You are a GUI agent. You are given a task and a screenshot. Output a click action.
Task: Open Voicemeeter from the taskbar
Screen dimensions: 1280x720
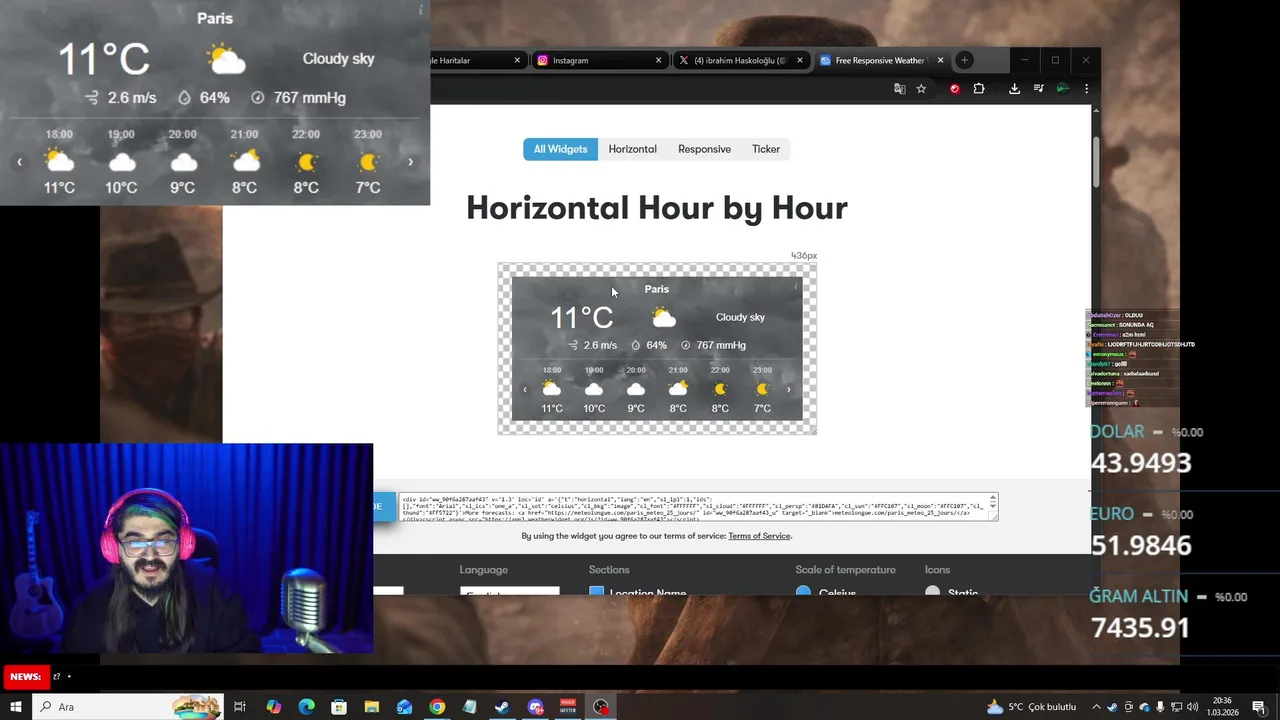point(568,707)
